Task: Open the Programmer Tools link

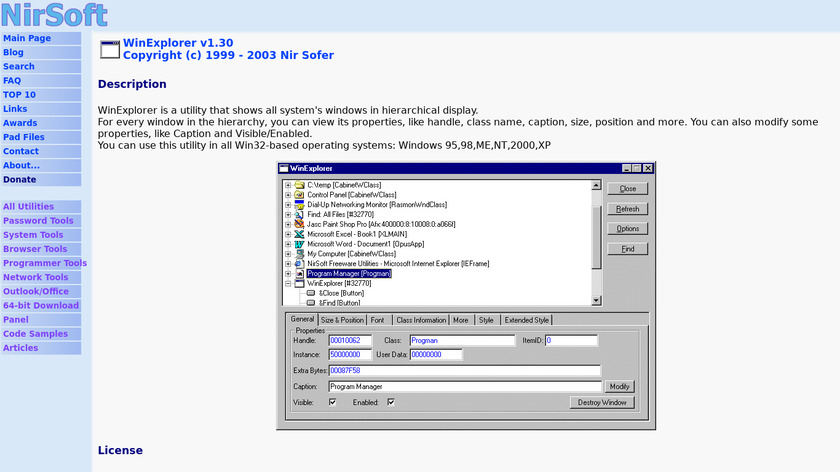Action: click(45, 263)
